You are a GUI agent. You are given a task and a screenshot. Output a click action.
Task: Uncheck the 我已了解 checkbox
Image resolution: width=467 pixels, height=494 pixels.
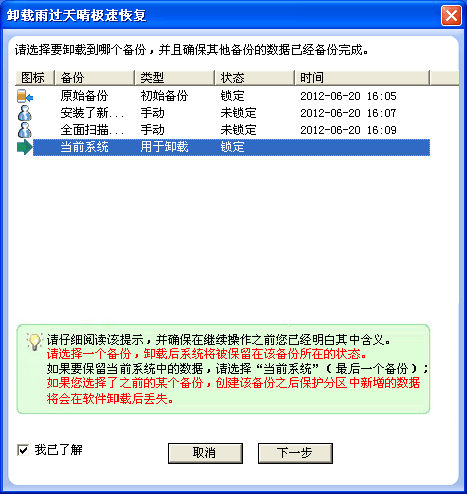(23, 450)
